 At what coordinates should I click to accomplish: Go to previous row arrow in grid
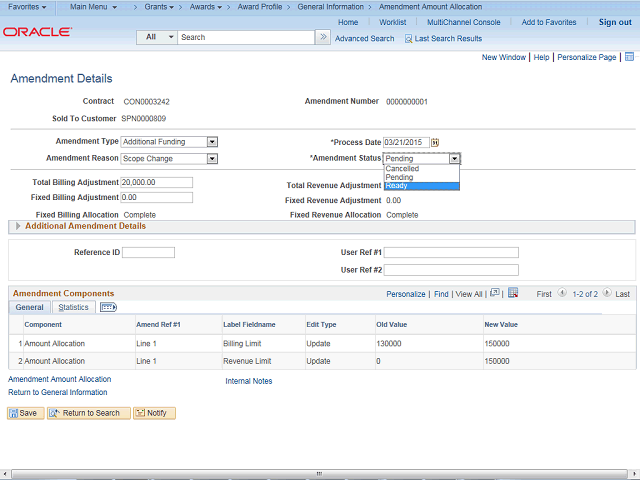[562, 294]
